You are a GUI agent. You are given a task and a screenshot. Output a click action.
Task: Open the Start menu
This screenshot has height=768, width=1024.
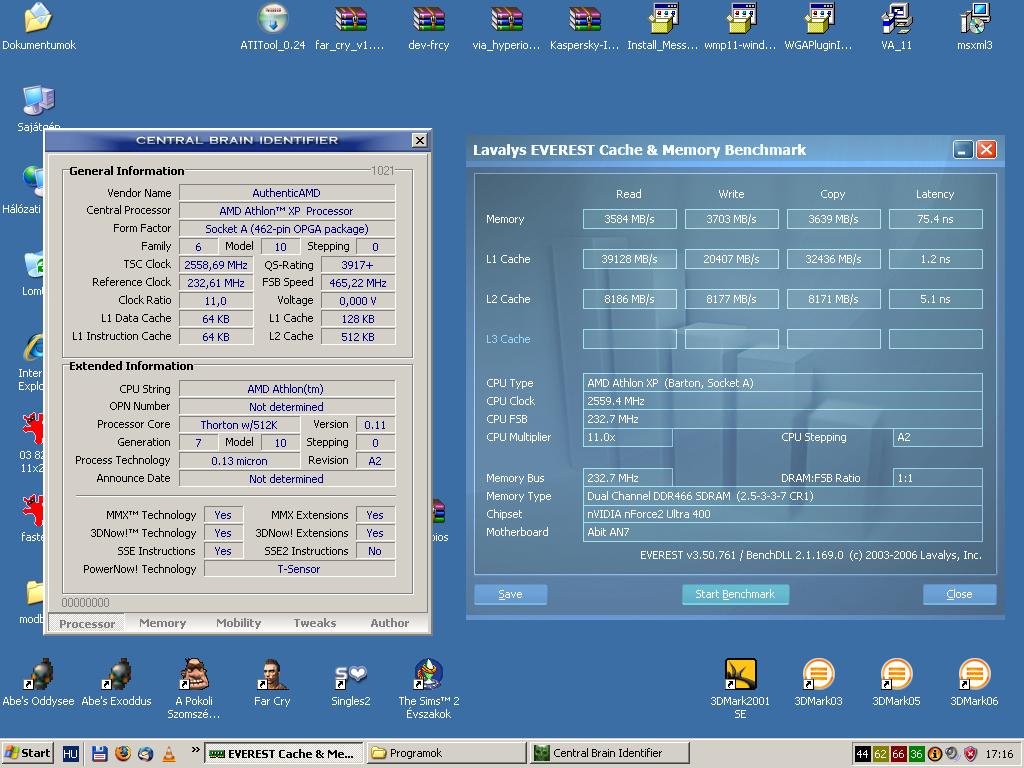click(27, 753)
